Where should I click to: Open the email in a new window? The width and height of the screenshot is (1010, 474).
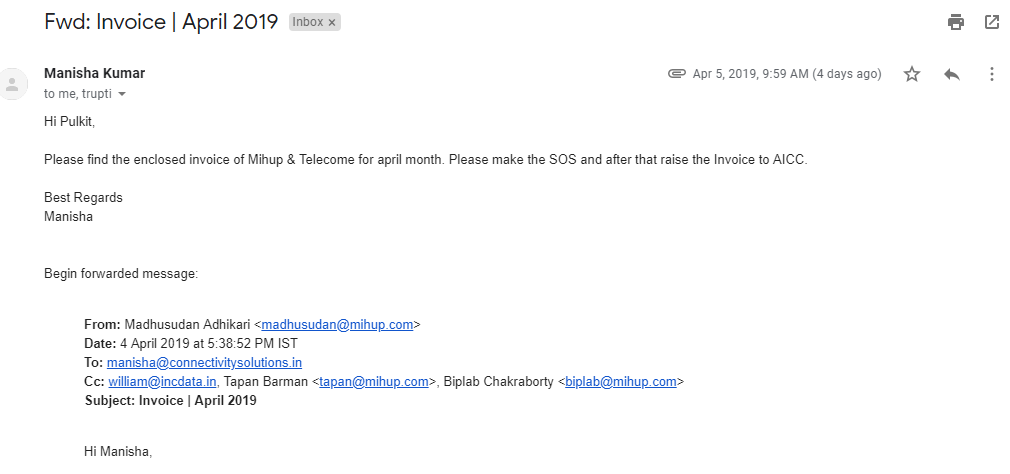992,22
